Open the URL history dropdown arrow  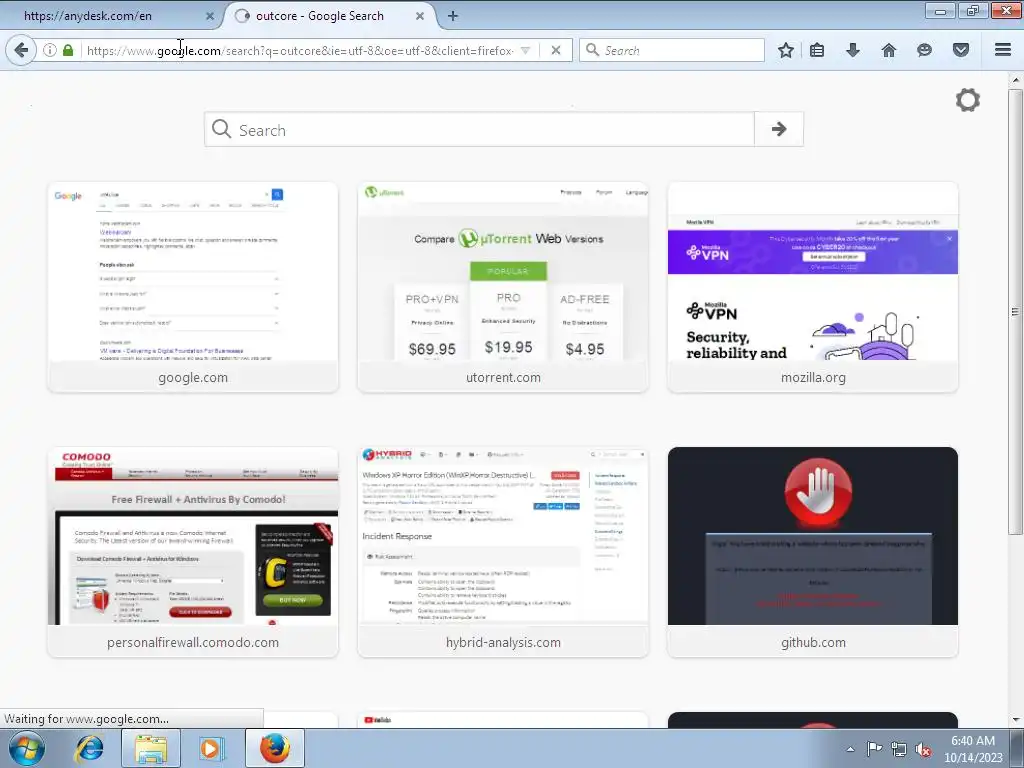pyautogui.click(x=525, y=50)
